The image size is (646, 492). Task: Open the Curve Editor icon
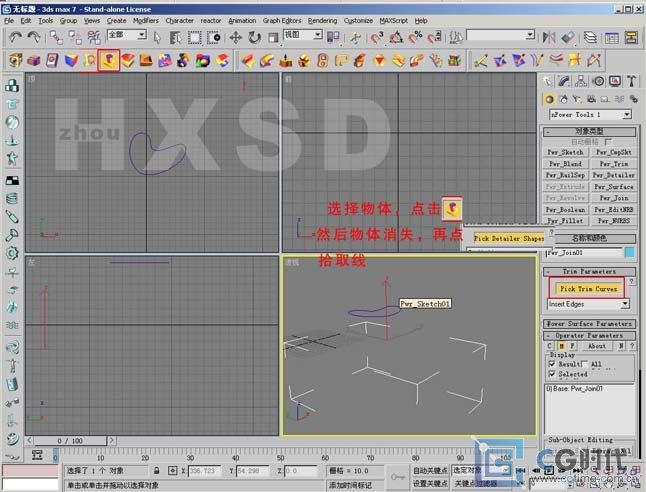[x=612, y=38]
